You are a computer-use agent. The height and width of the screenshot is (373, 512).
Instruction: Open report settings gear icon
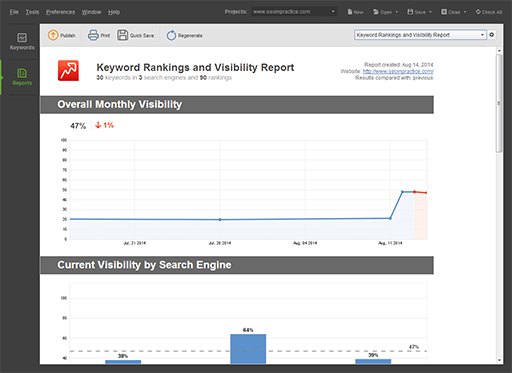492,35
